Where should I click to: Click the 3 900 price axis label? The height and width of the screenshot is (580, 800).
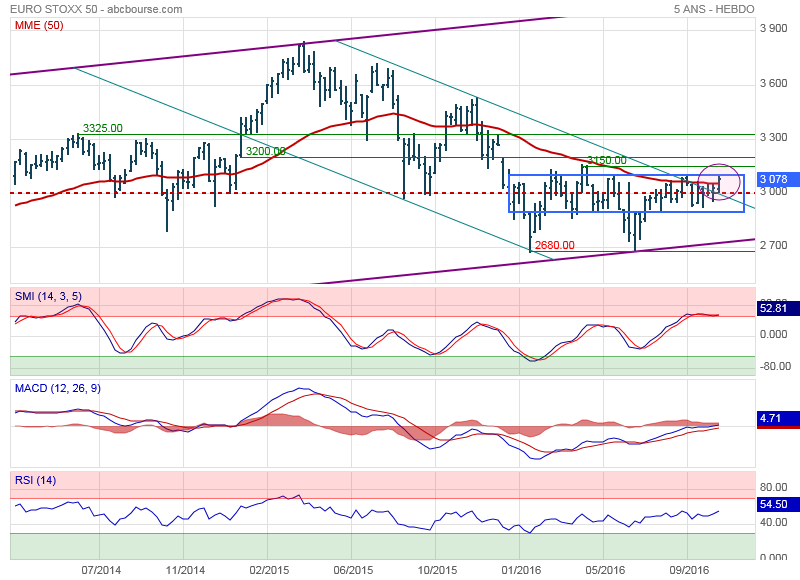point(773,28)
